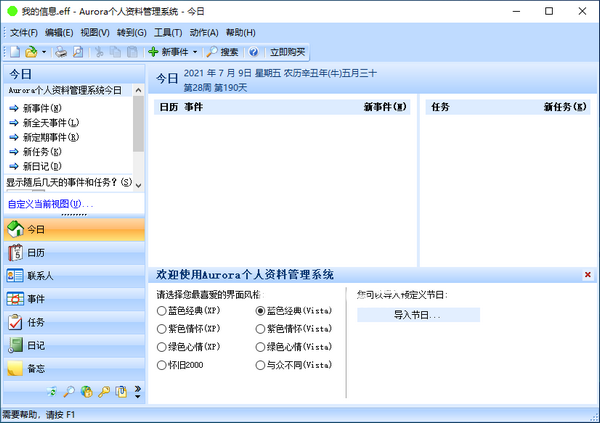Select the 事件 events icon in navigation

15,299
